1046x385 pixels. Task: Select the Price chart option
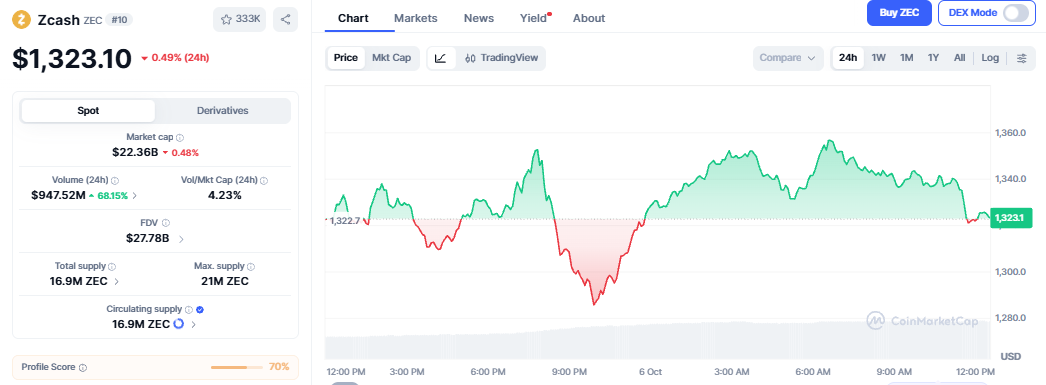tap(346, 58)
